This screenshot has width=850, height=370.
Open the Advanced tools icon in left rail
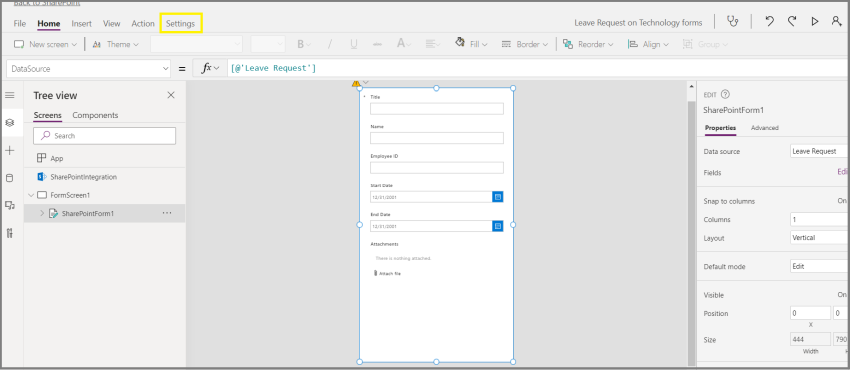tap(9, 233)
